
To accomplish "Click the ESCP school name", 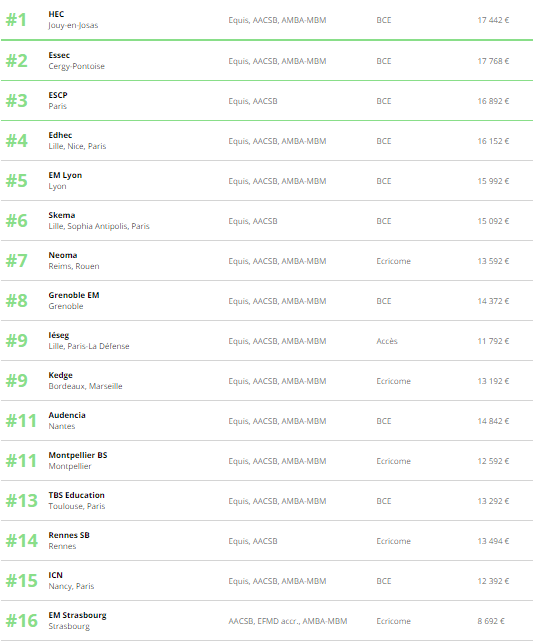I will point(58,95).
